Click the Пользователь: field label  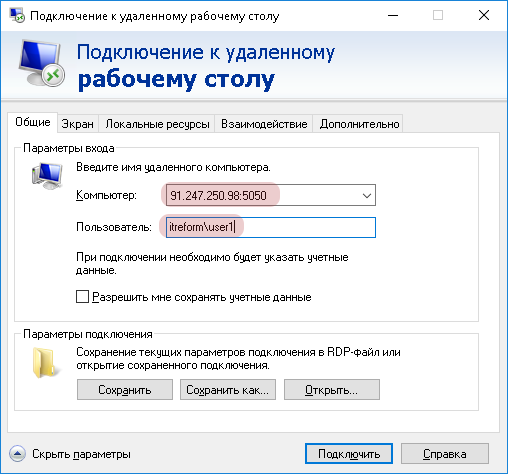point(114,227)
